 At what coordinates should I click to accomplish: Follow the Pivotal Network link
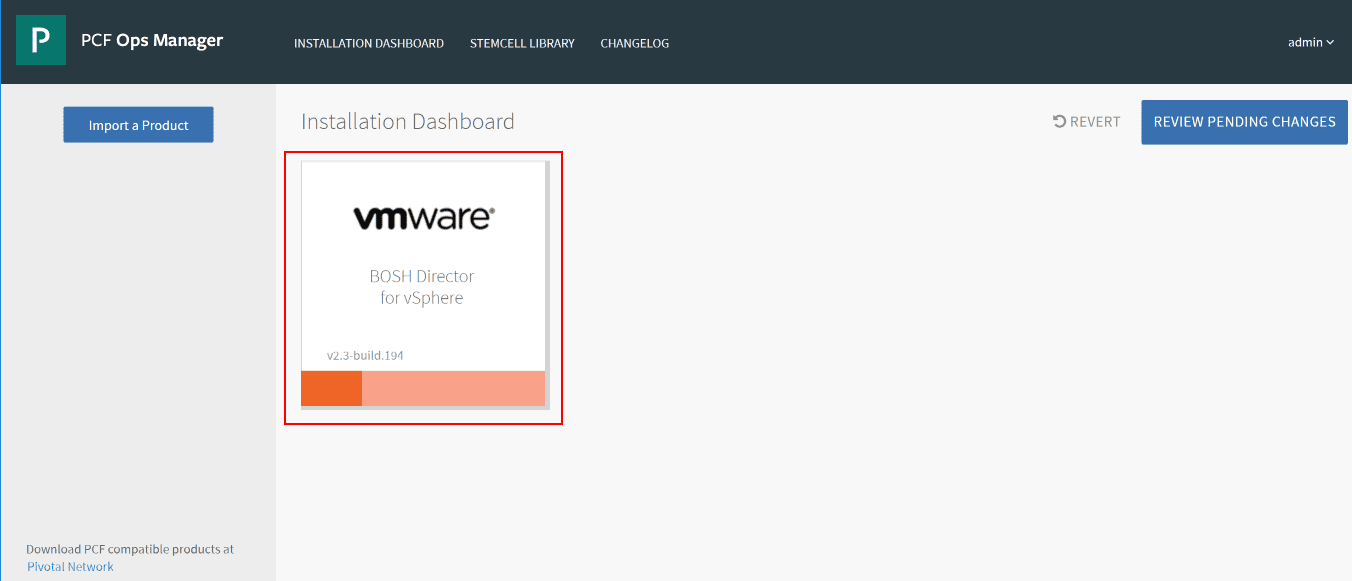pos(70,567)
